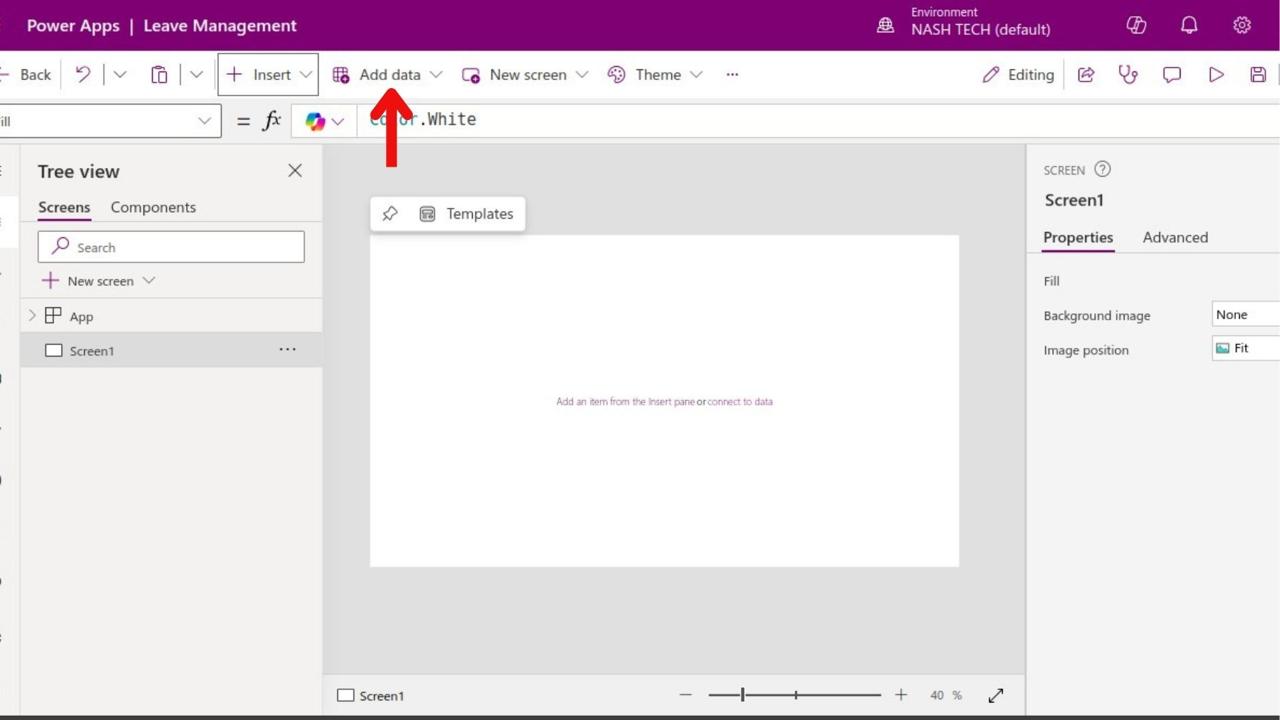
Task: Open the Share app icon
Action: point(1086,75)
